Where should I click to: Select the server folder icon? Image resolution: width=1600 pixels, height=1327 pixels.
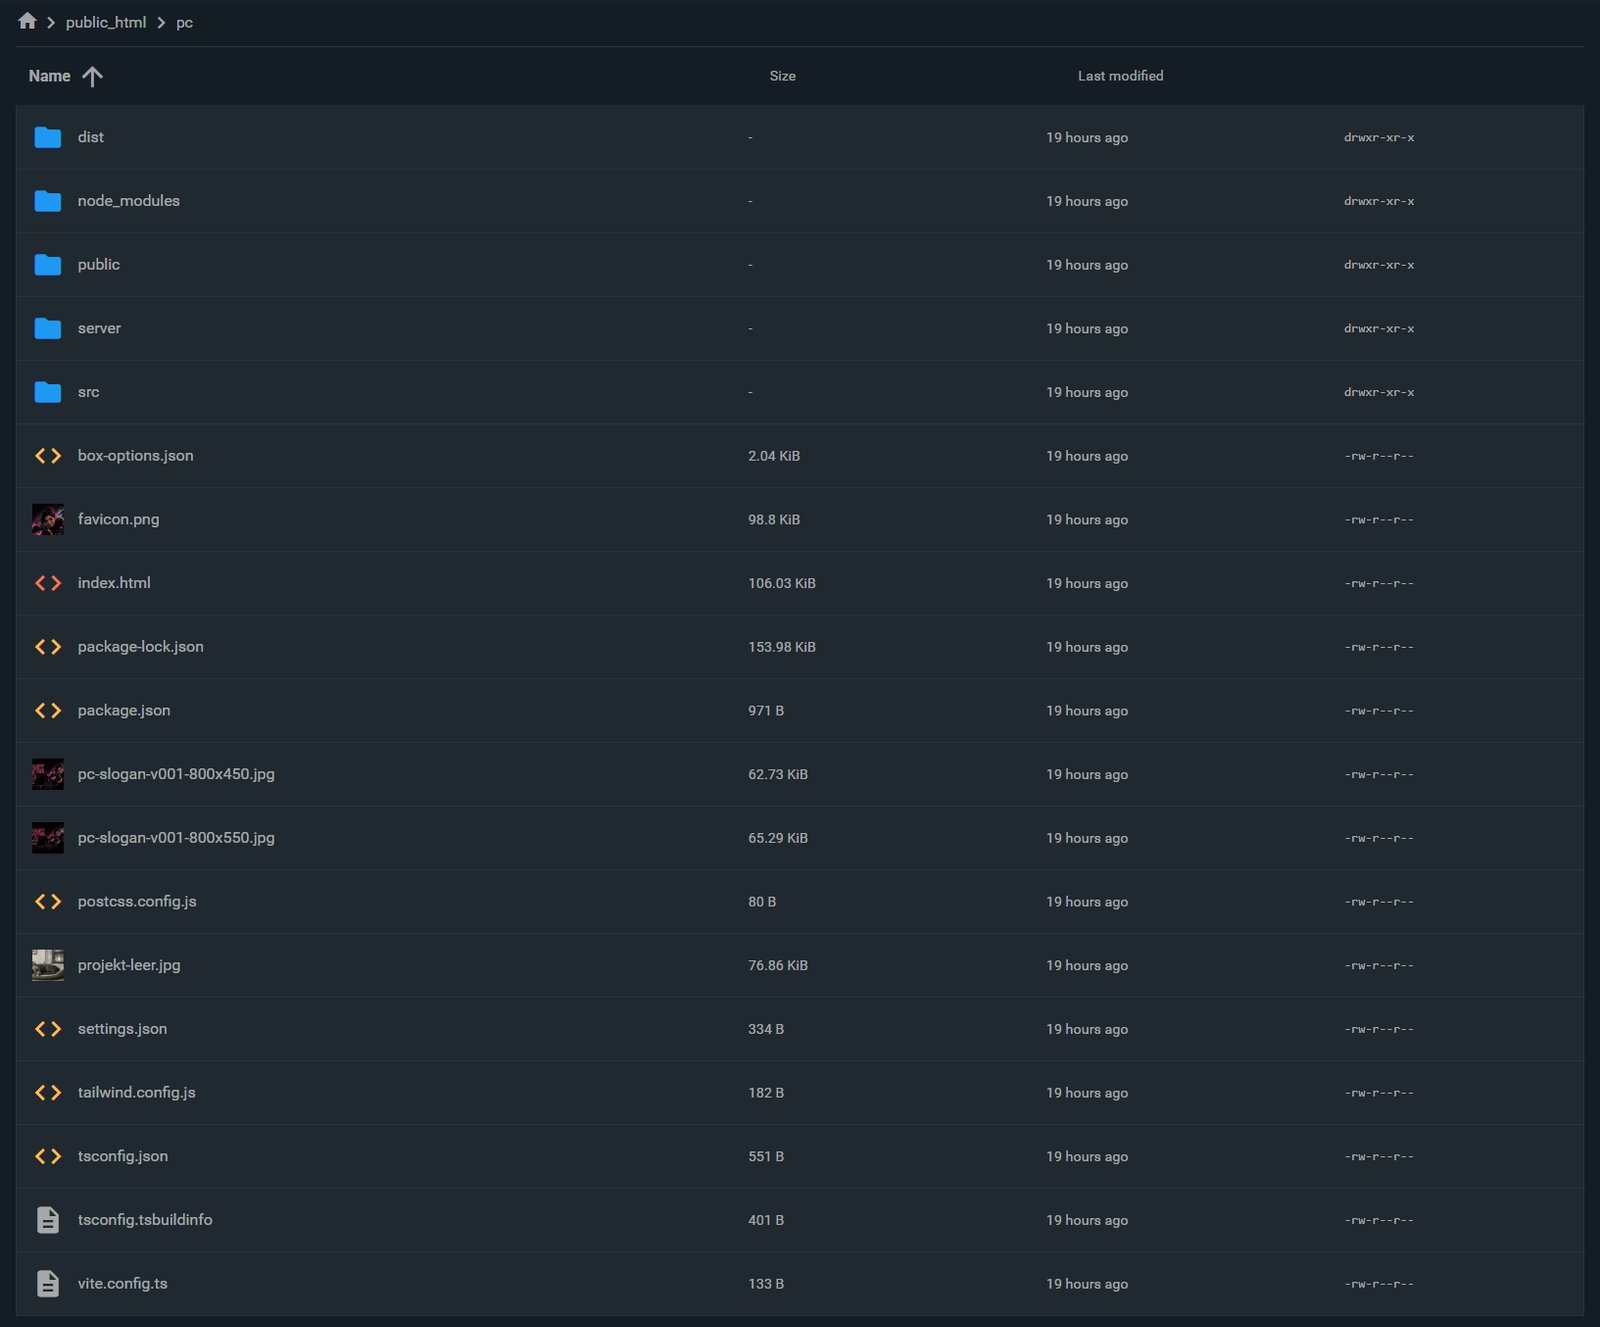point(48,328)
